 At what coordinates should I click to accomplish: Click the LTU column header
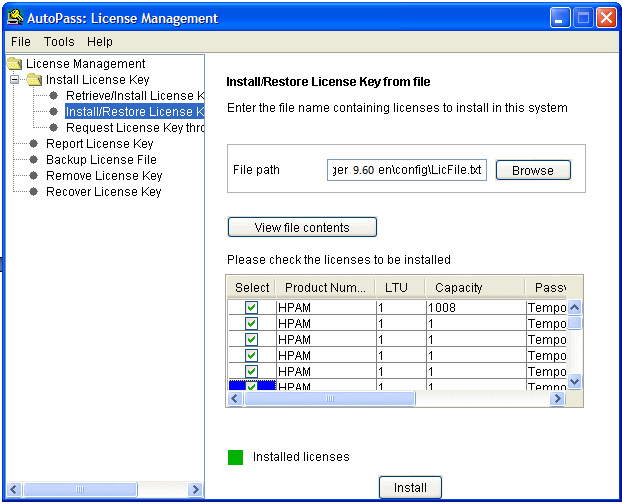click(400, 287)
